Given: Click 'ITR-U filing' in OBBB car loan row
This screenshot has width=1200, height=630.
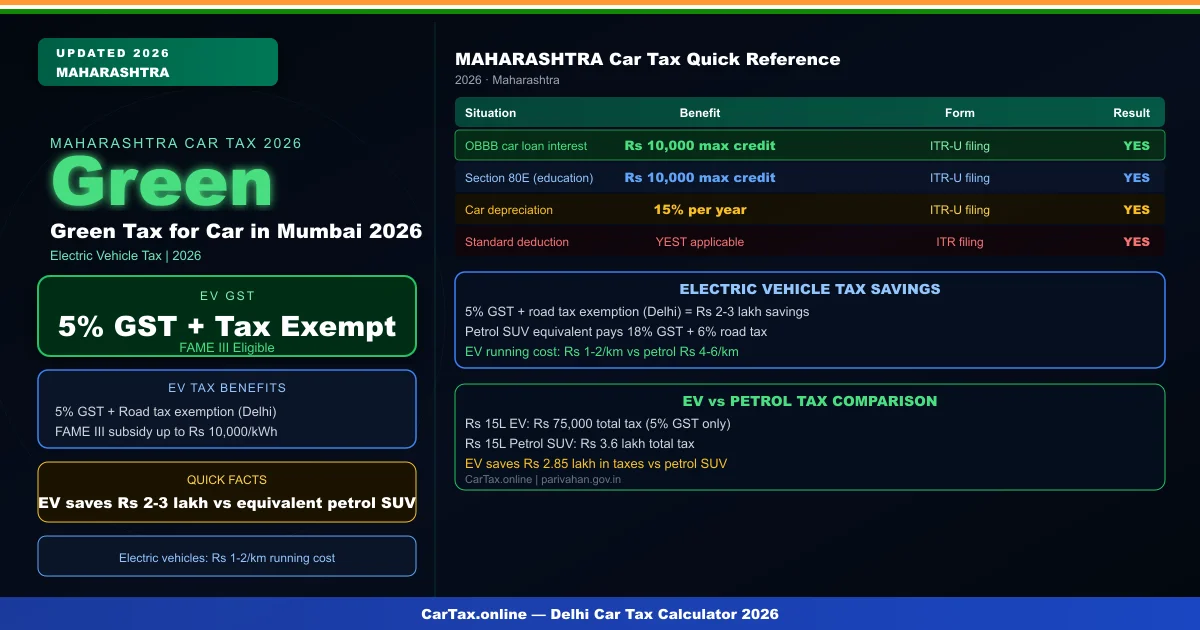Looking at the screenshot, I should tap(960, 146).
